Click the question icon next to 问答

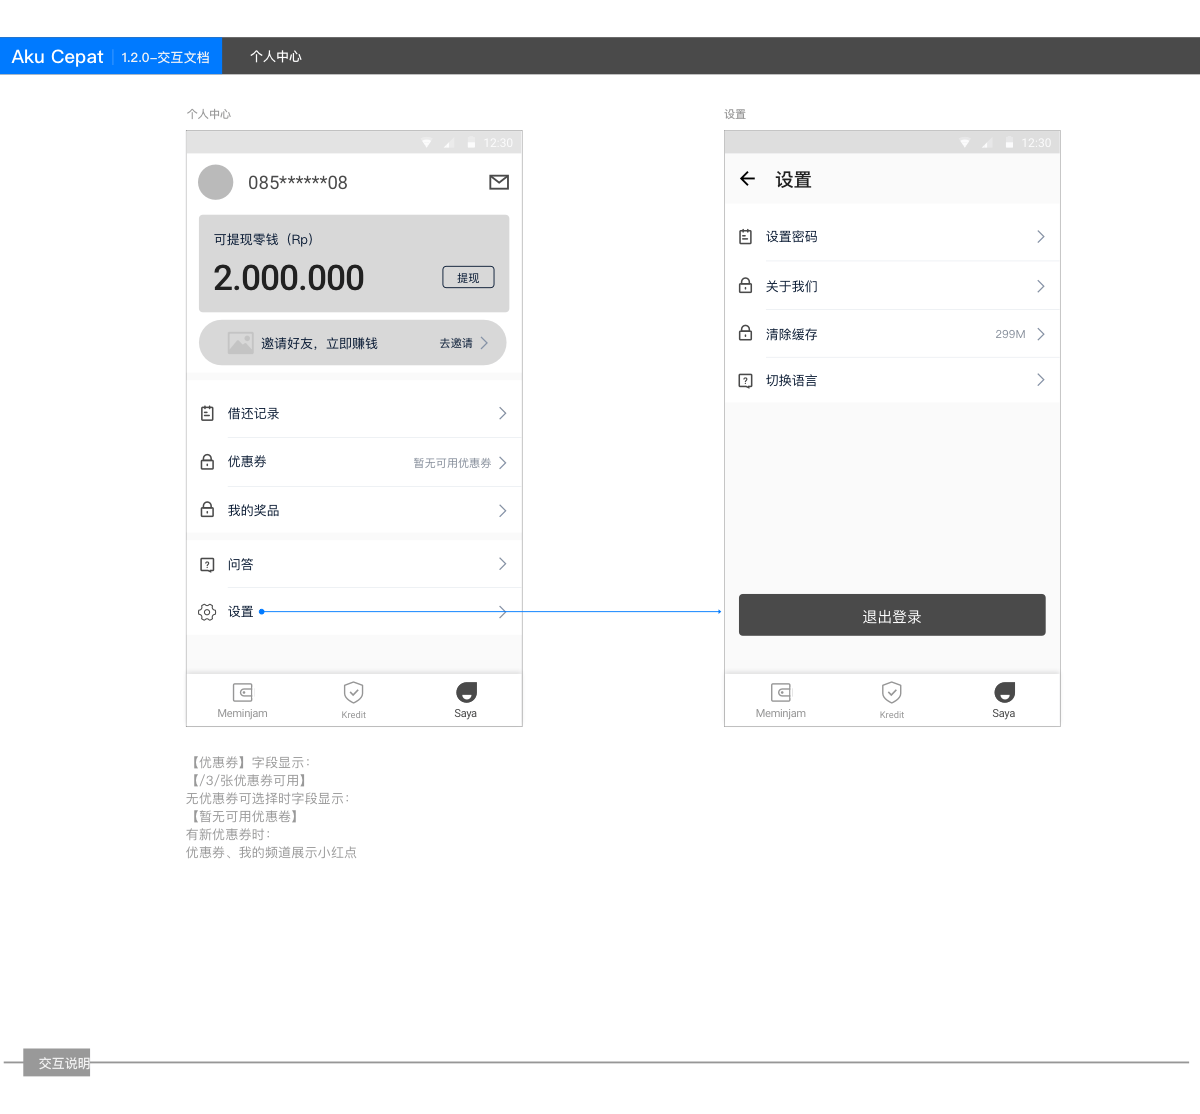207,565
